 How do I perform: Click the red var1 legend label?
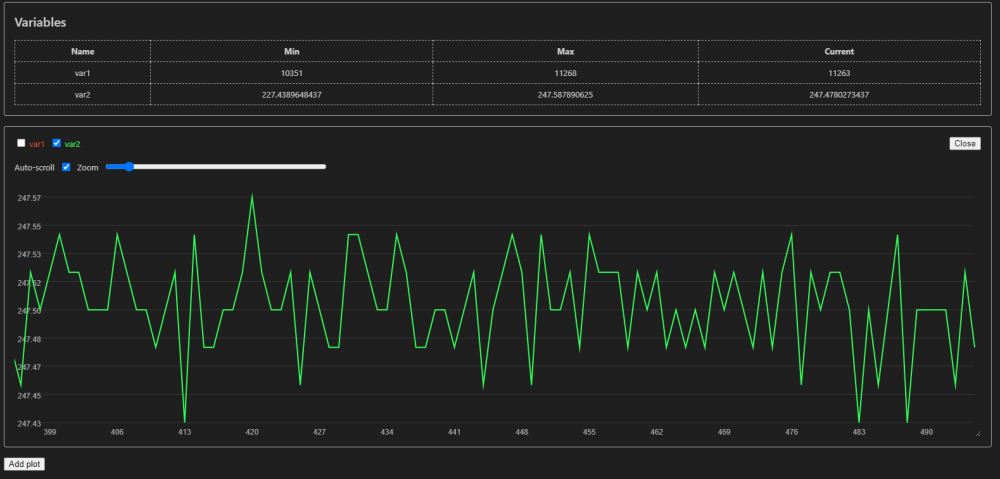tap(37, 144)
